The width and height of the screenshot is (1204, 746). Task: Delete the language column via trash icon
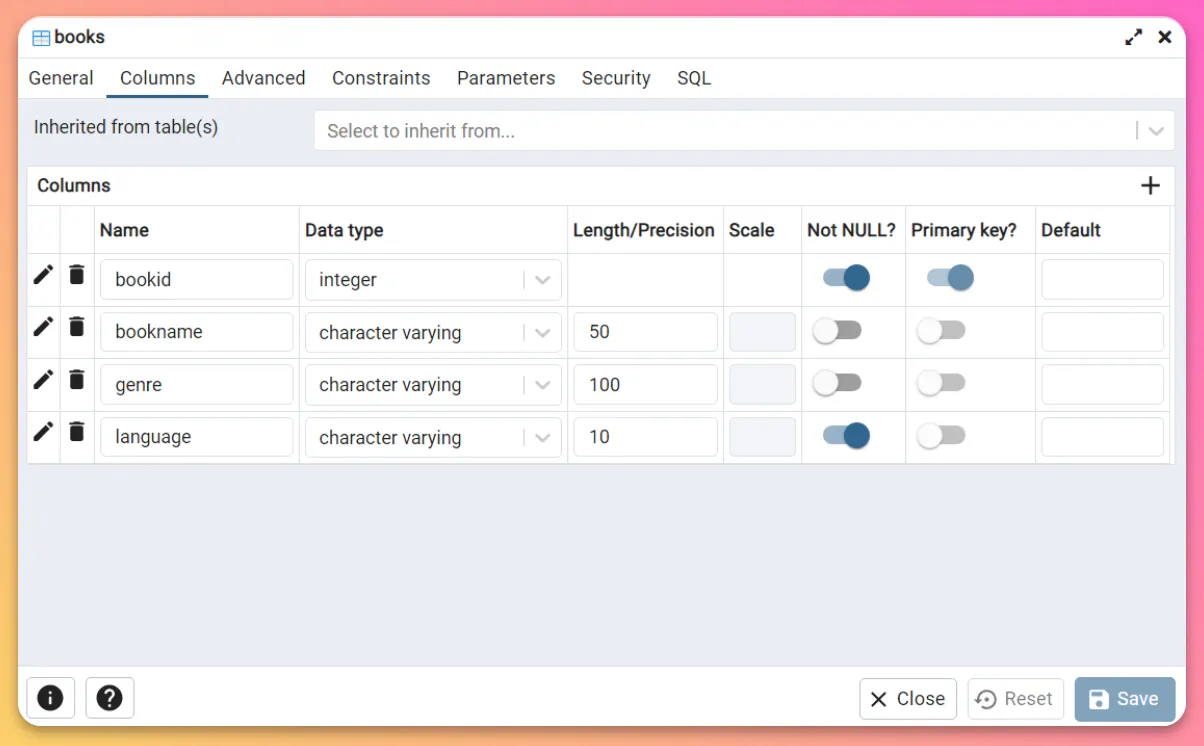pos(77,432)
